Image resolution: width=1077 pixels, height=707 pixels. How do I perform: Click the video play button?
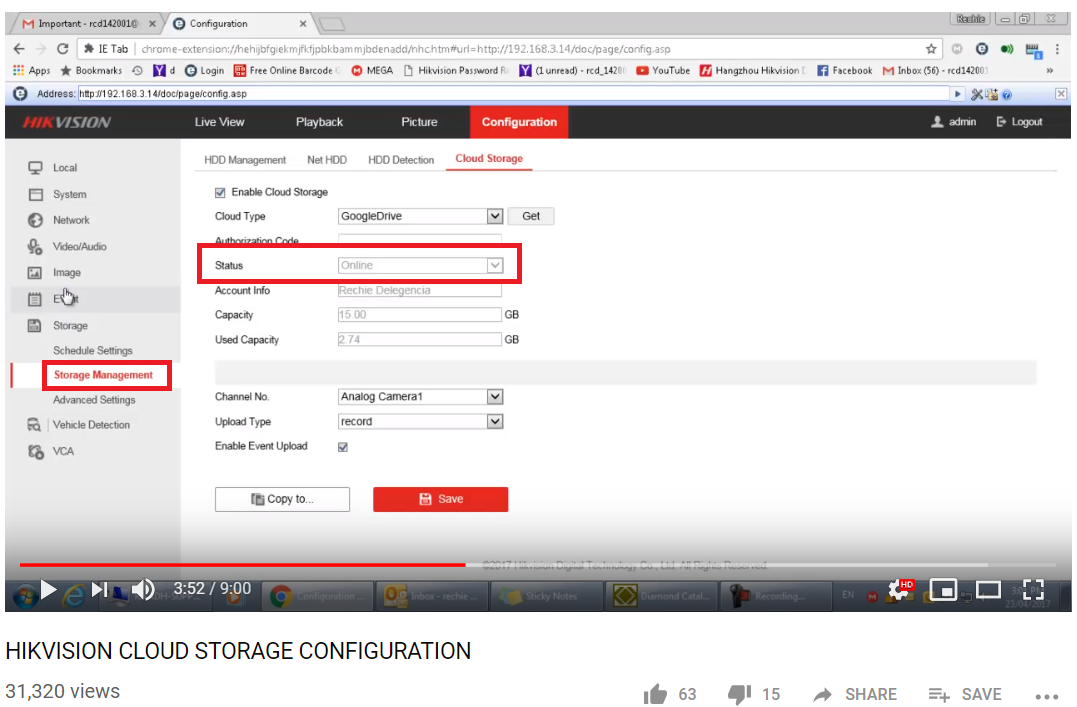[48, 590]
